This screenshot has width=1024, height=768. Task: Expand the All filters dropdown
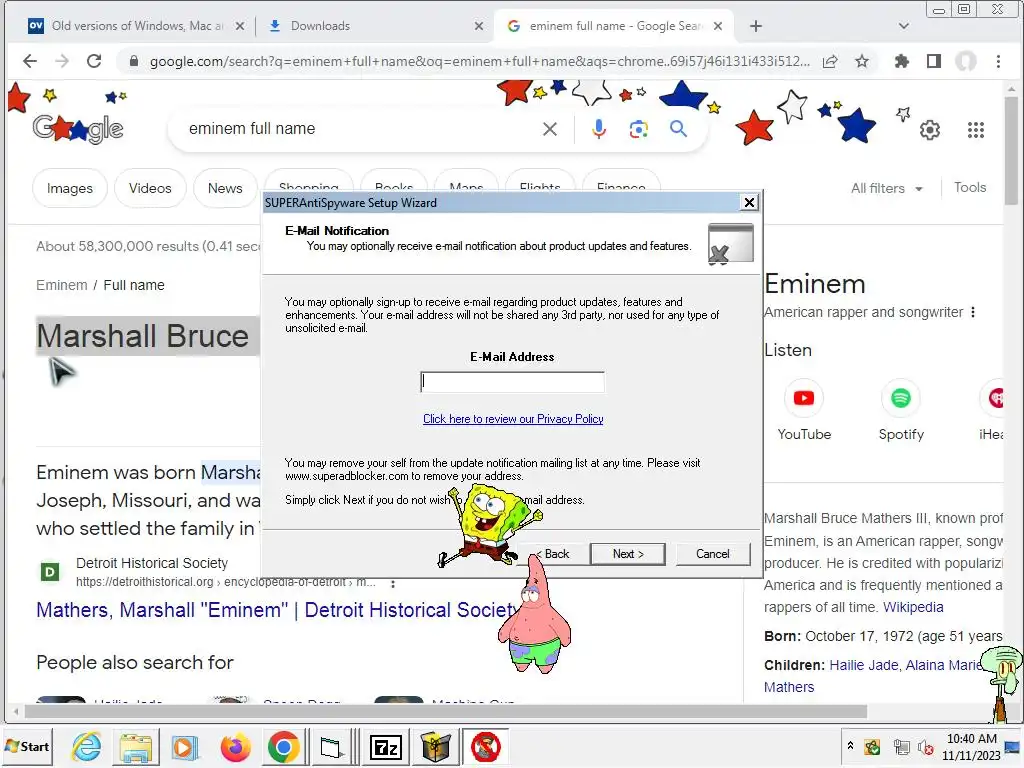[887, 188]
